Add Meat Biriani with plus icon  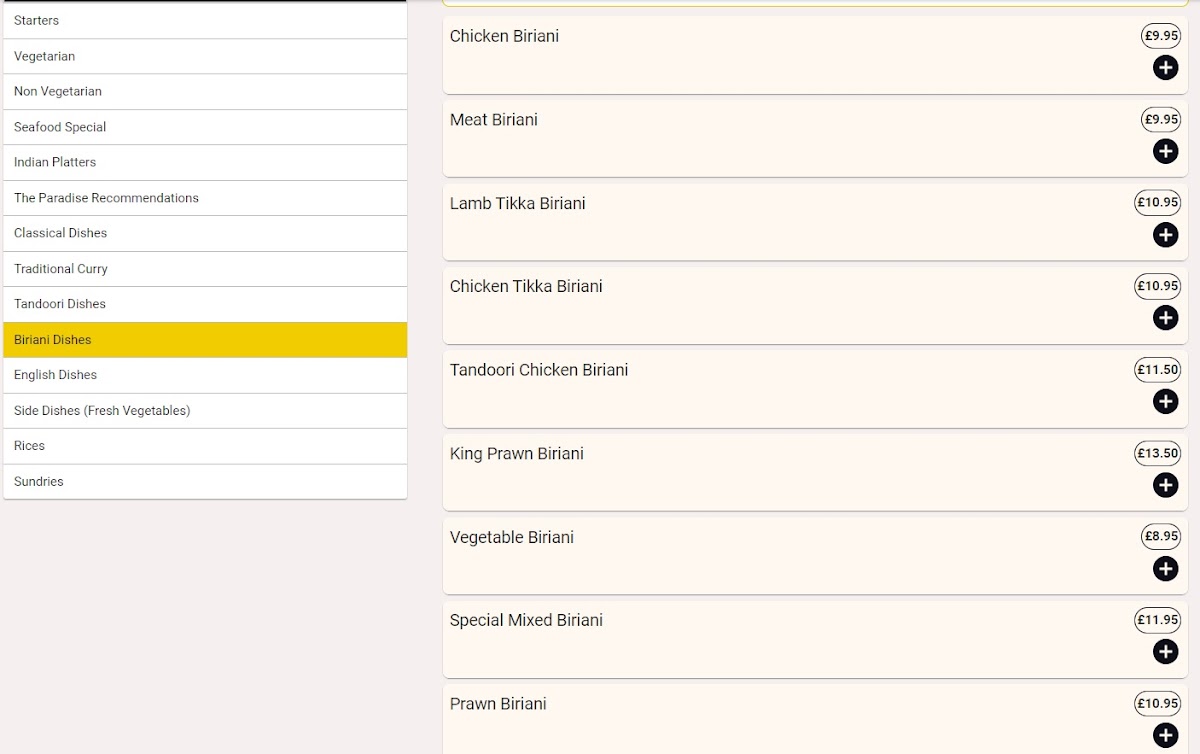pos(1165,151)
